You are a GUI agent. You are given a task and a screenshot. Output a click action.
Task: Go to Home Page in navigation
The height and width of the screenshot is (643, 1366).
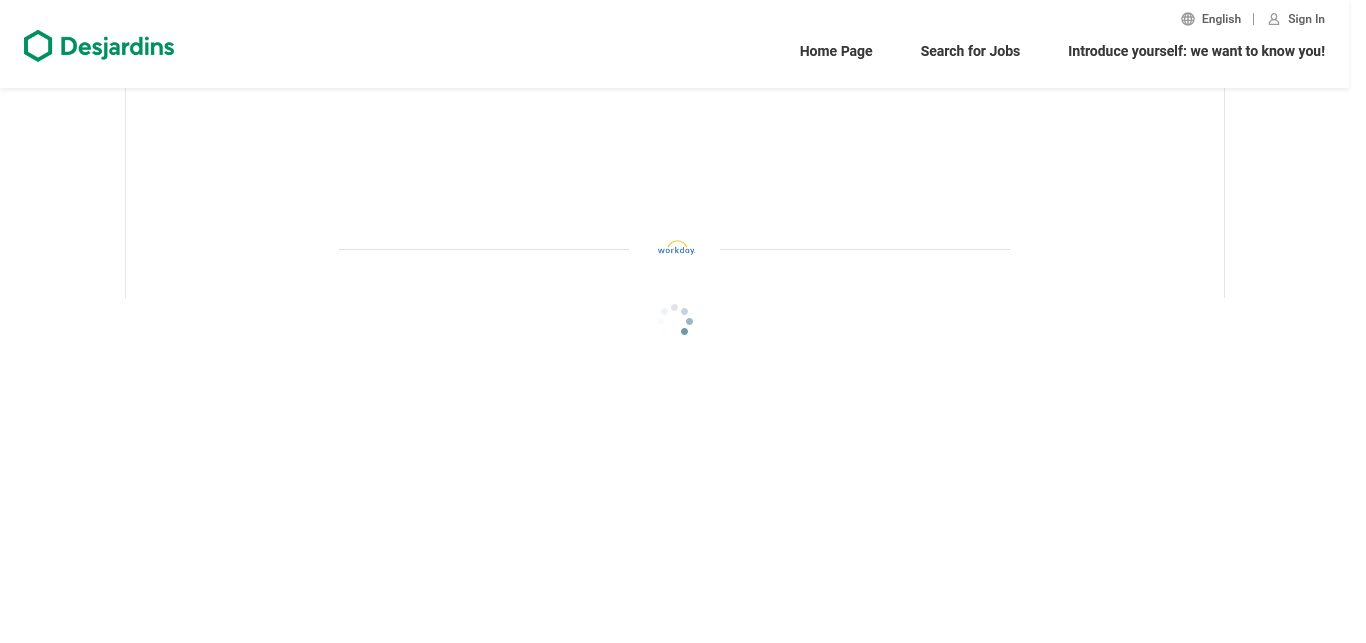(836, 51)
